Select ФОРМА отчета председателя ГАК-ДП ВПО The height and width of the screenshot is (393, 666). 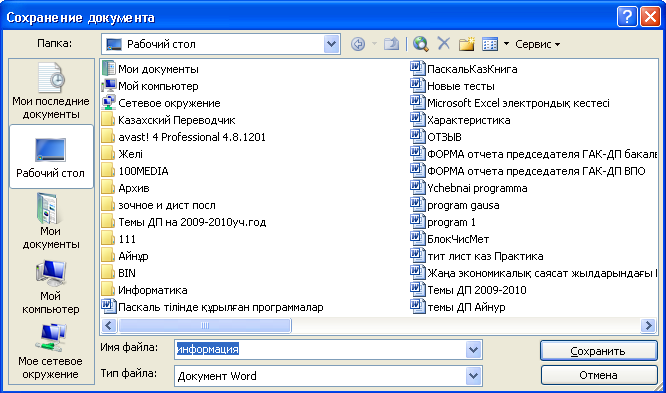pos(528,171)
